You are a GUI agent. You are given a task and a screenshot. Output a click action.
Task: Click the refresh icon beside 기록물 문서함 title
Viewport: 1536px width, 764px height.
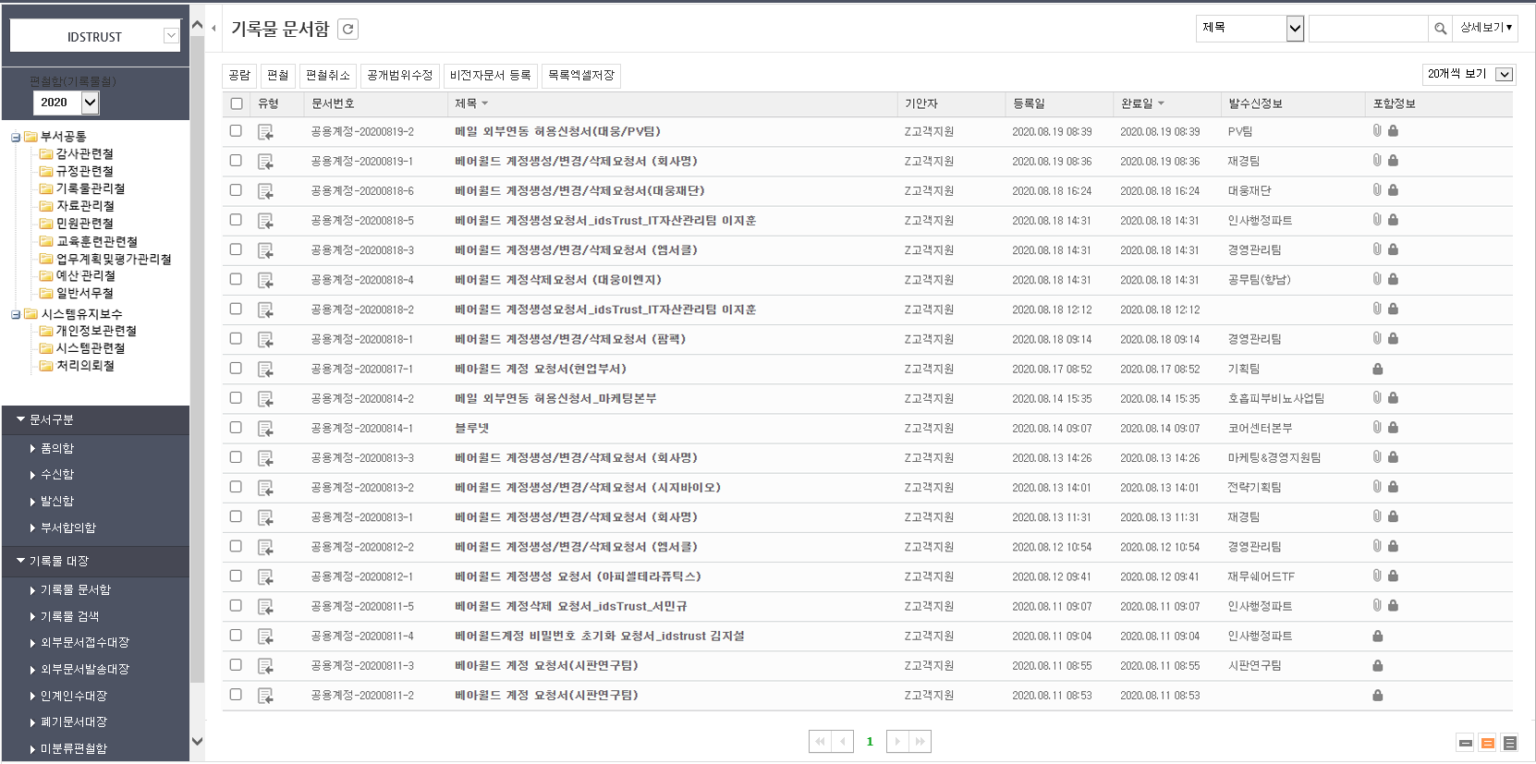point(347,30)
